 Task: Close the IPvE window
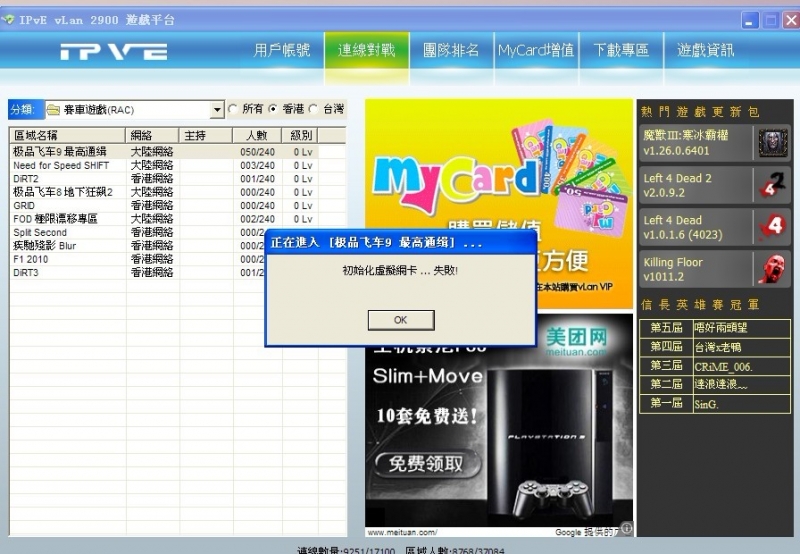coord(791,20)
